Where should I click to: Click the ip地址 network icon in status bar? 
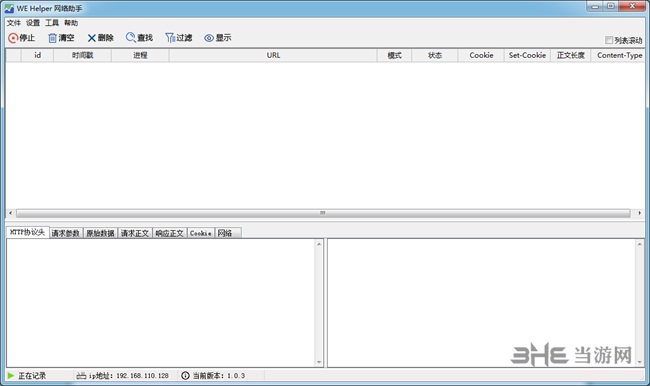coord(81,376)
